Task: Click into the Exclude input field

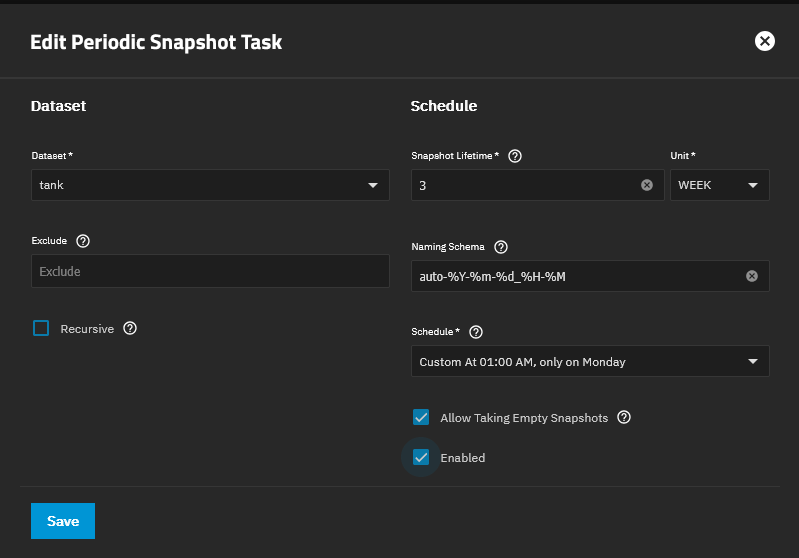Action: click(210, 271)
